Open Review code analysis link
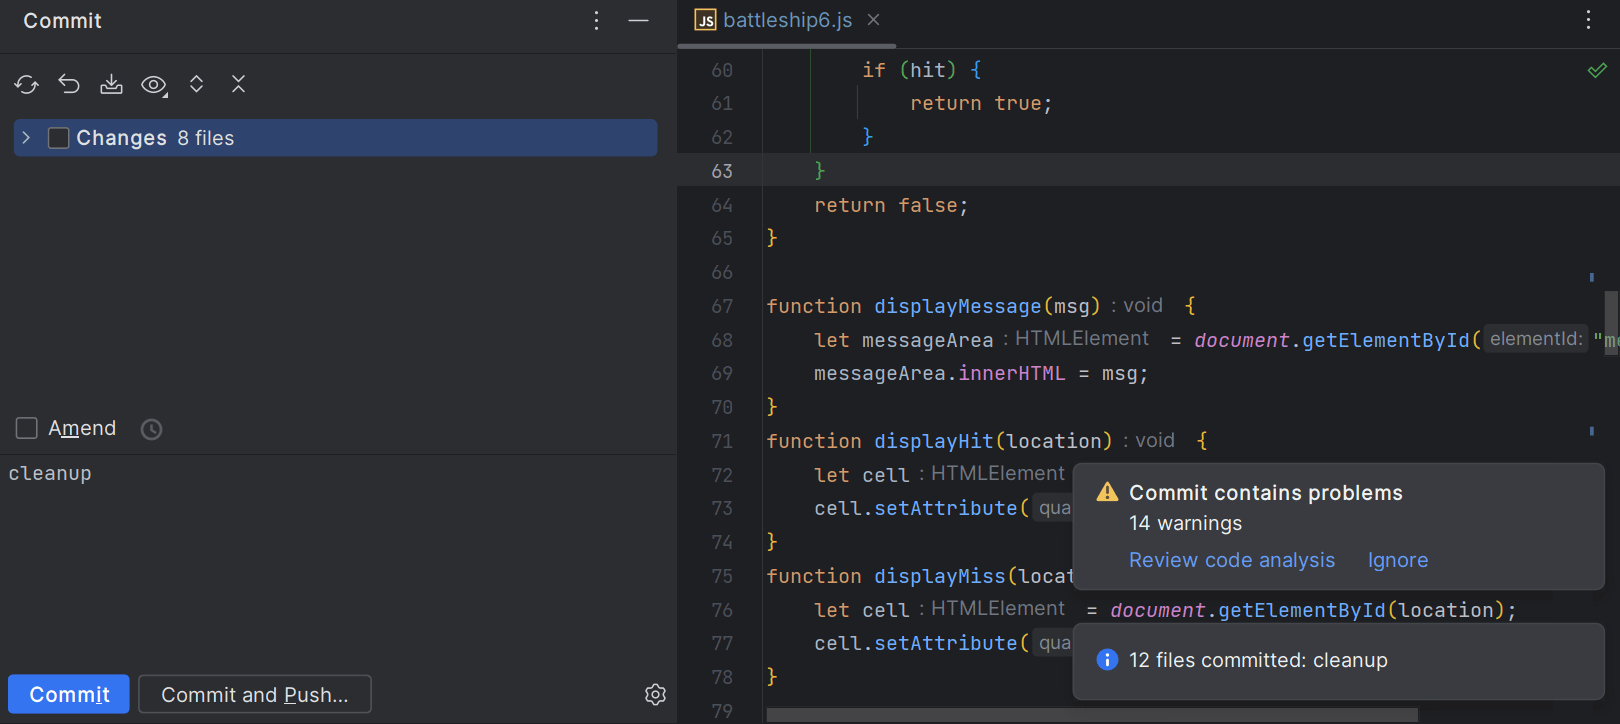 point(1231,561)
